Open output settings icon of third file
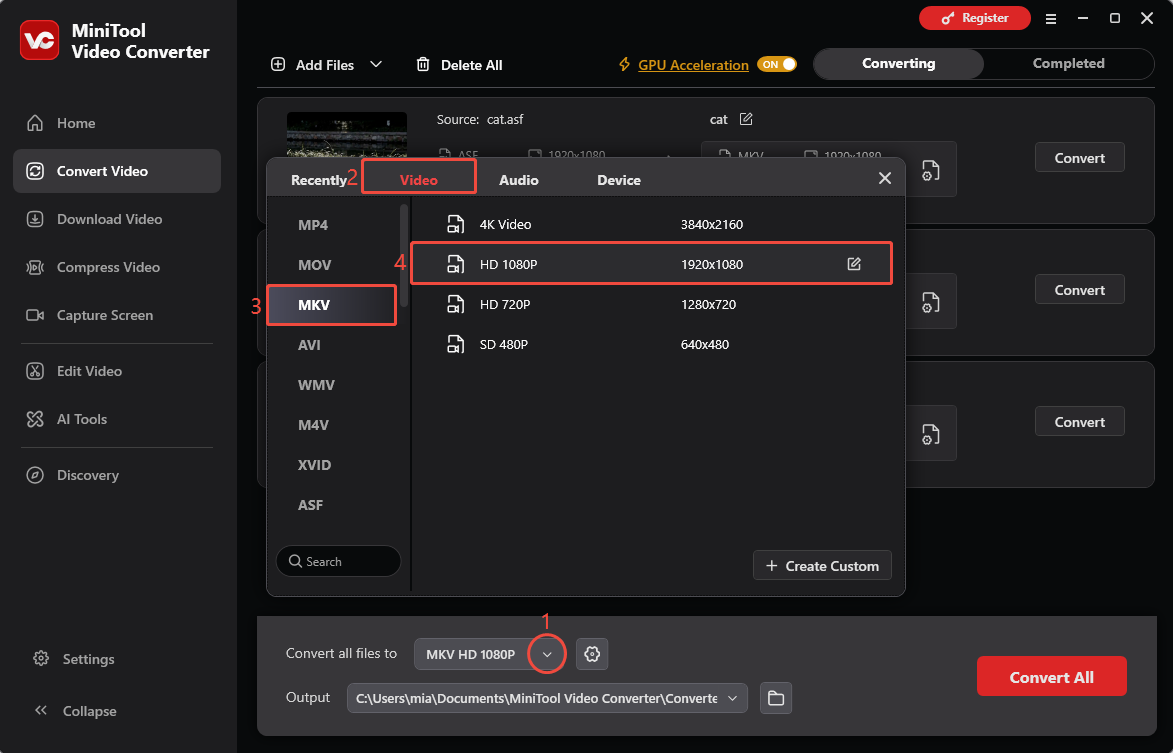 coord(931,434)
